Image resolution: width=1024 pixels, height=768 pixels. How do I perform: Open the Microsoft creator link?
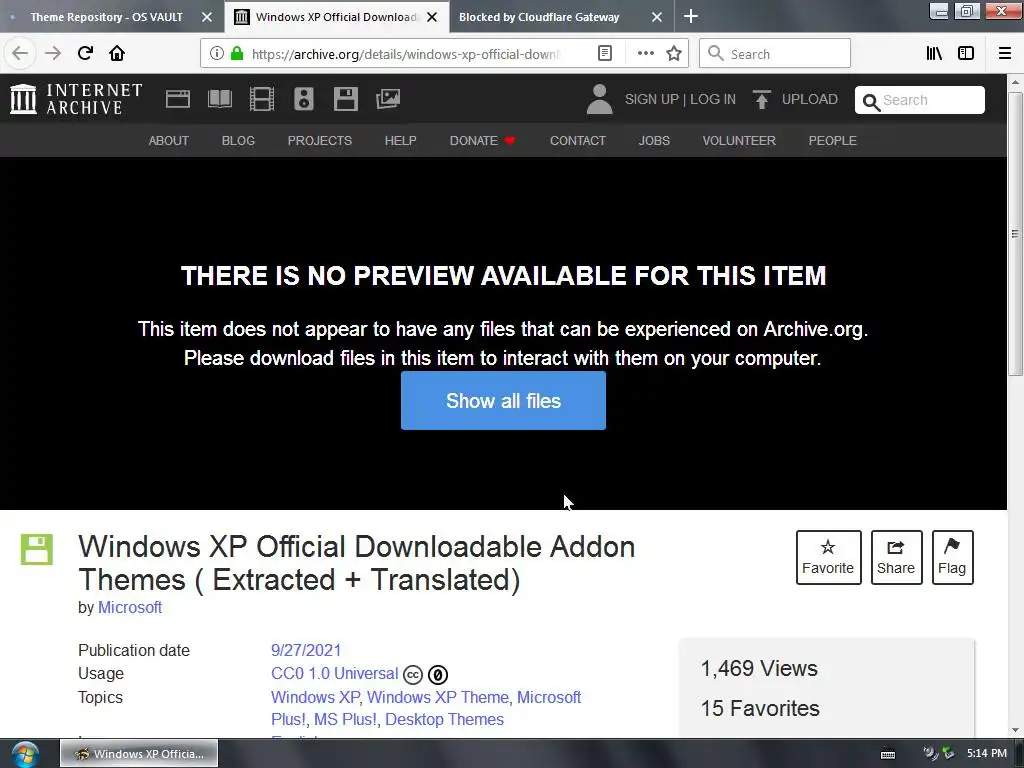(130, 607)
